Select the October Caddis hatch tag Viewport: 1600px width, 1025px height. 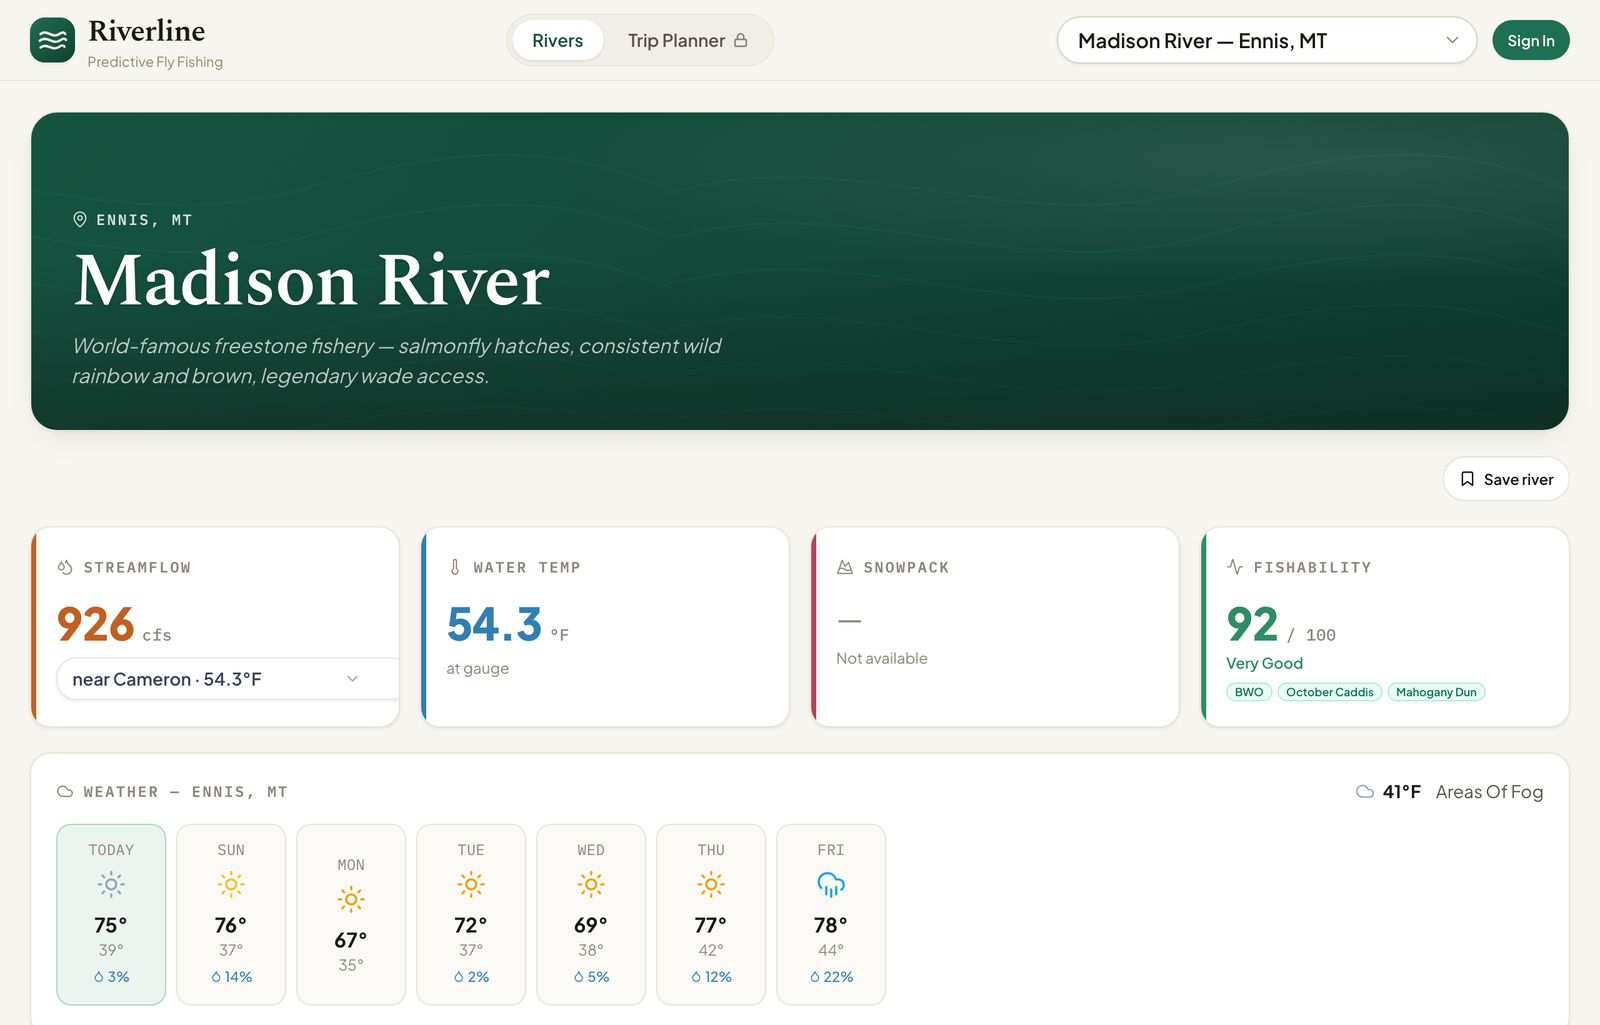[1329, 692]
